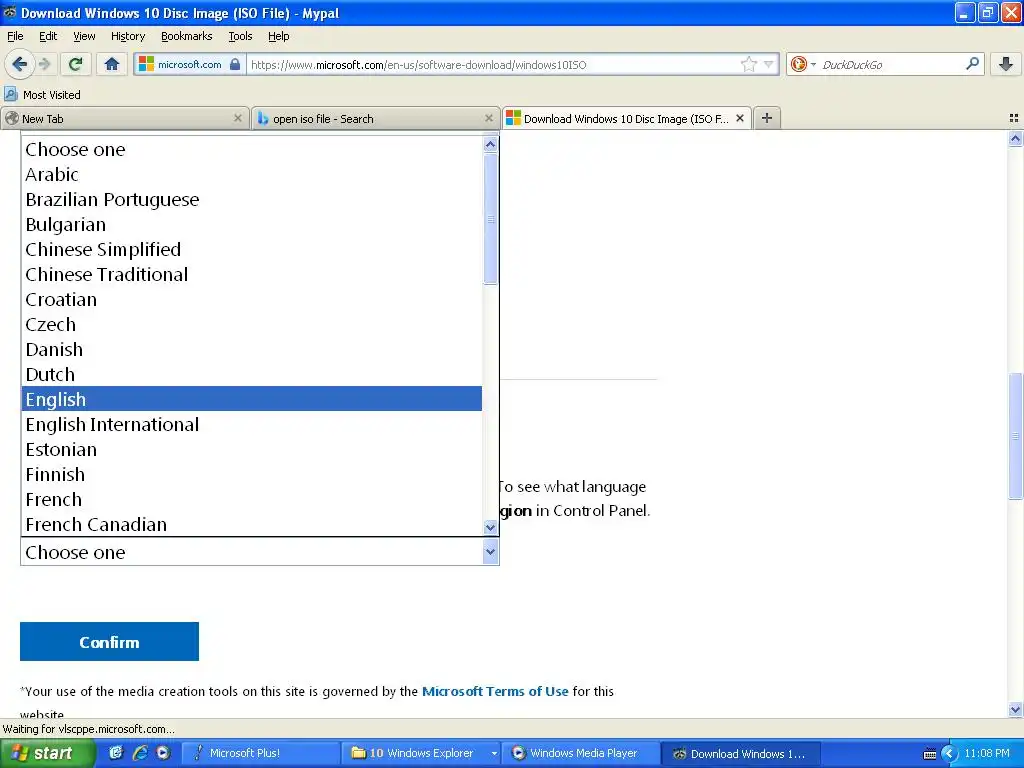The width and height of the screenshot is (1024, 768).
Task: Open the DuckDuckGo search engine selector
Action: click(803, 64)
